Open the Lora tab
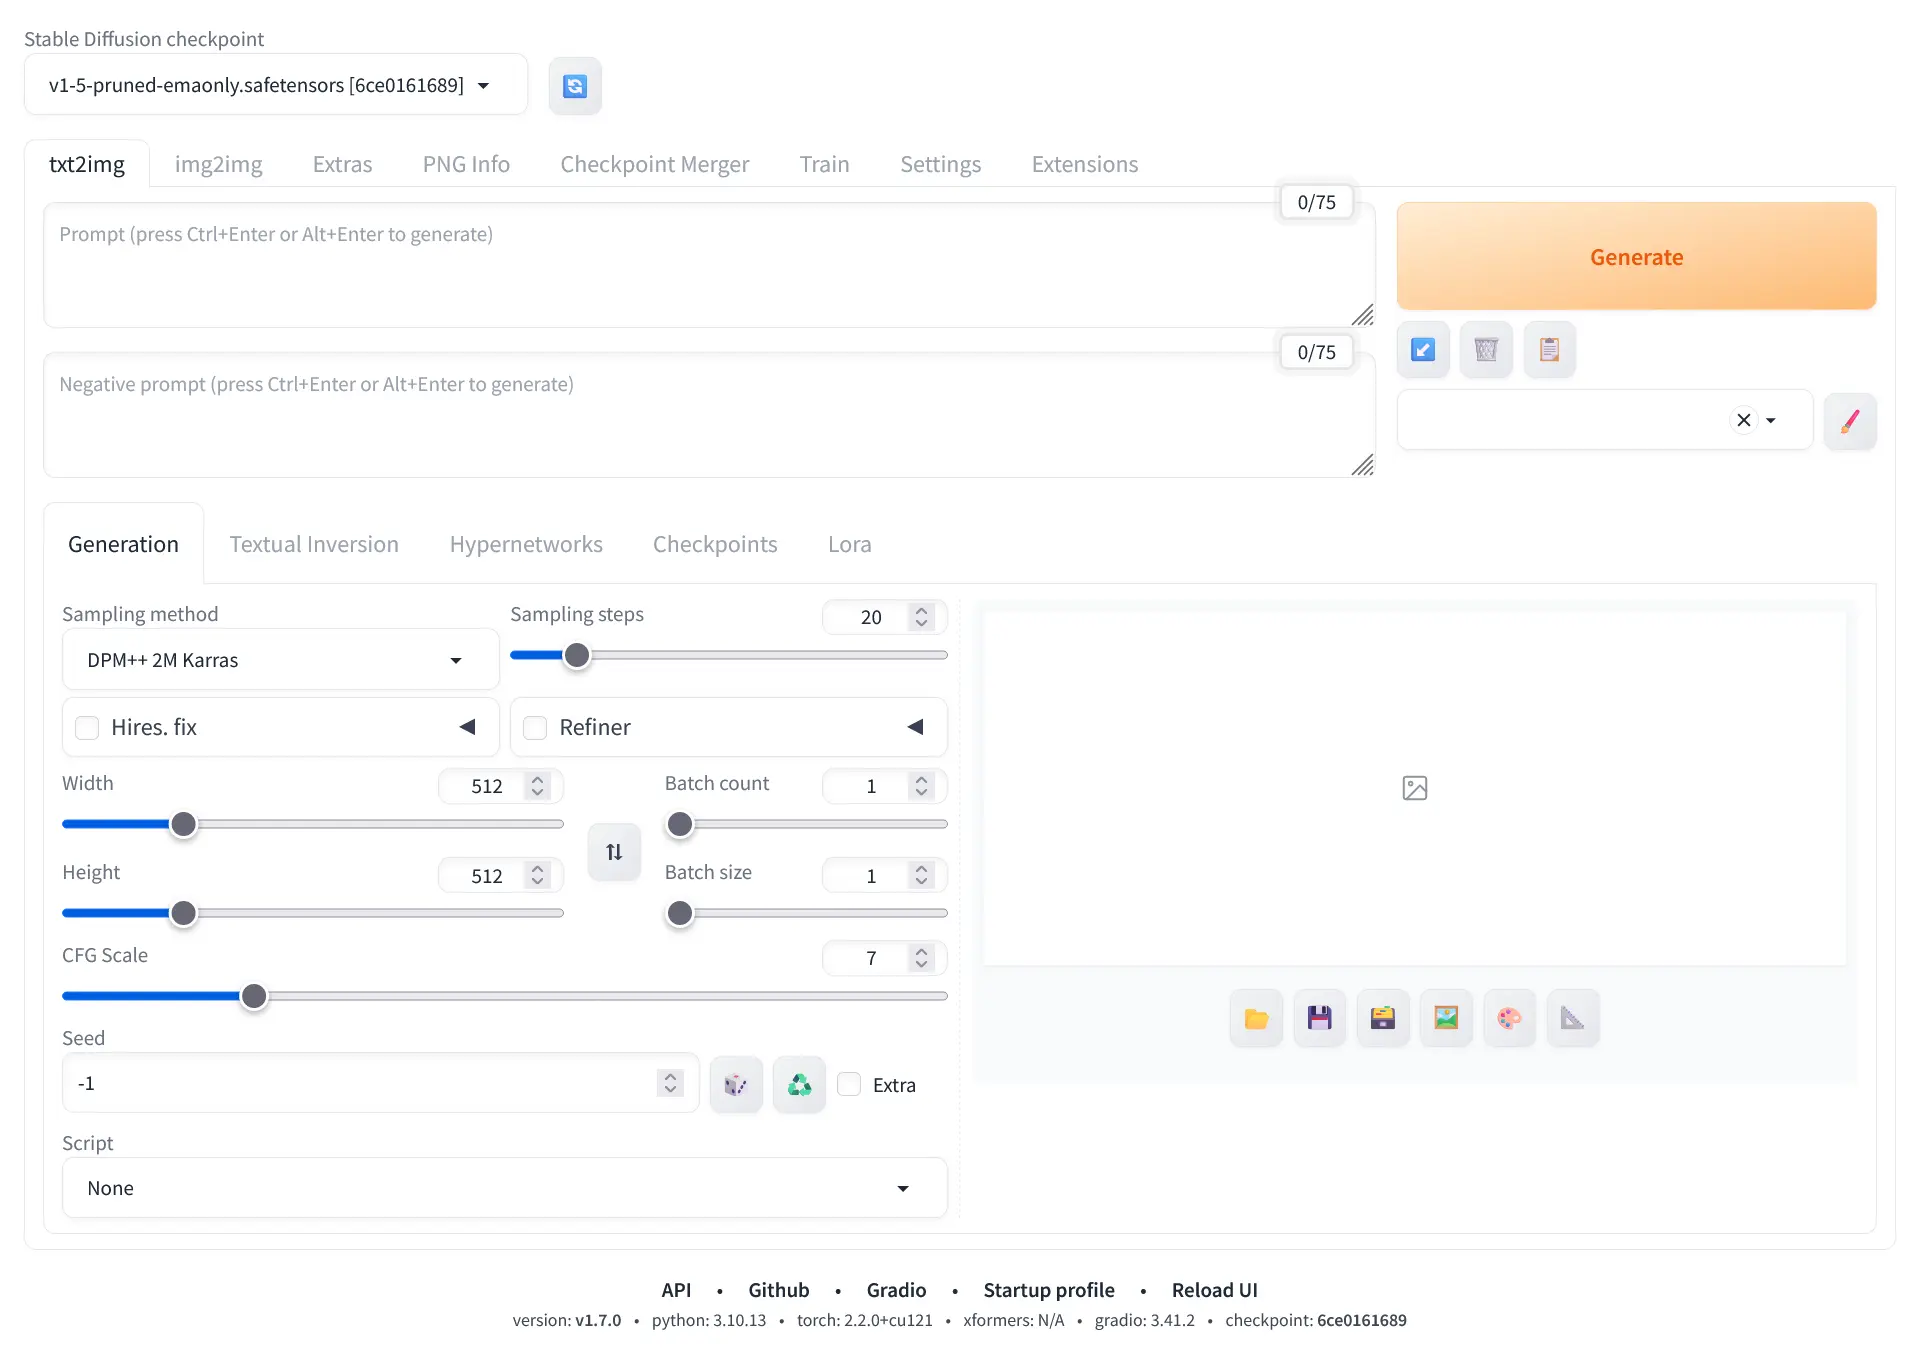 tap(850, 544)
